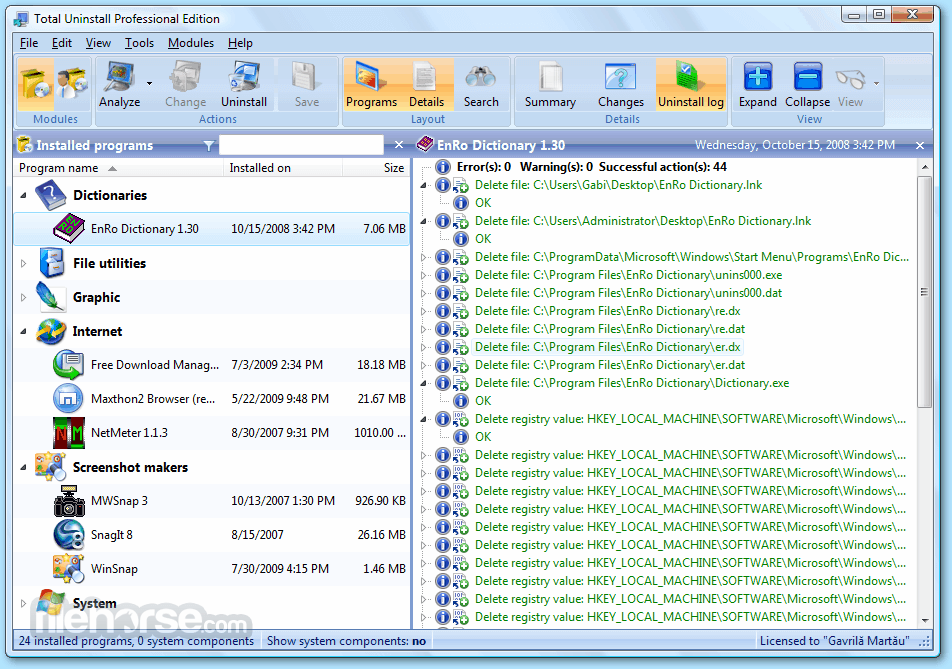This screenshot has width=952, height=669.
Task: Collapse the Gabi Desktop EnRo Dictionary.lnk entry
Action: (424, 185)
